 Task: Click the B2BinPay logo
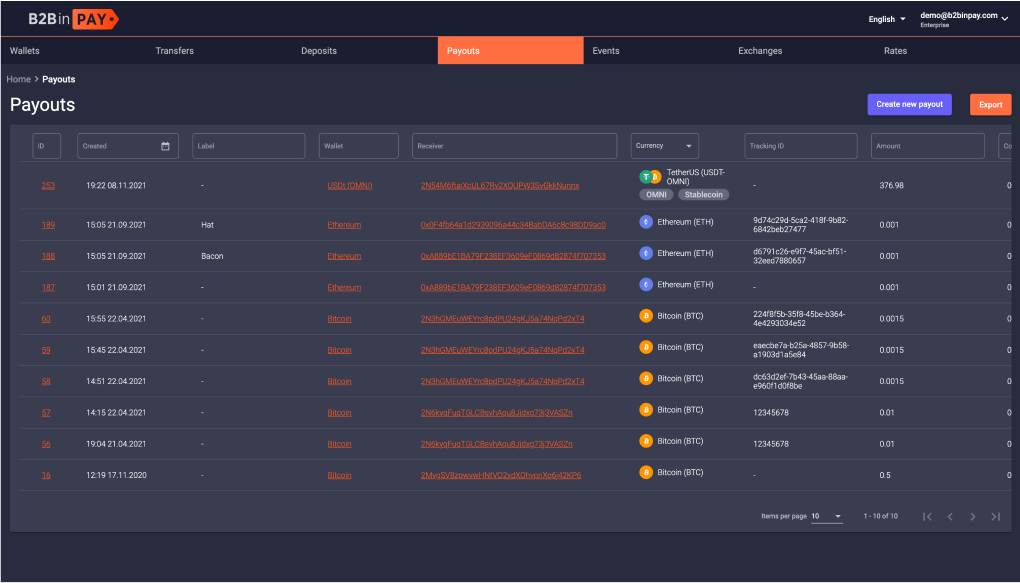click(x=73, y=19)
